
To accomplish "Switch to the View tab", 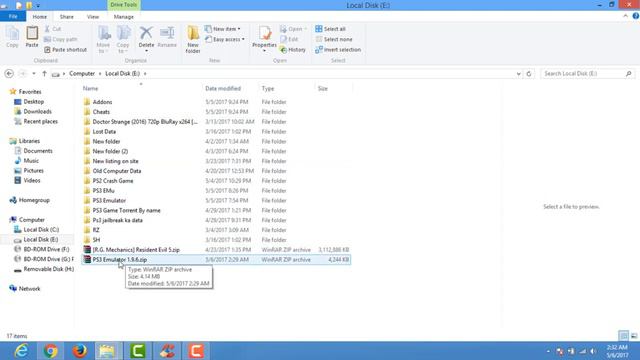I will (x=93, y=17).
